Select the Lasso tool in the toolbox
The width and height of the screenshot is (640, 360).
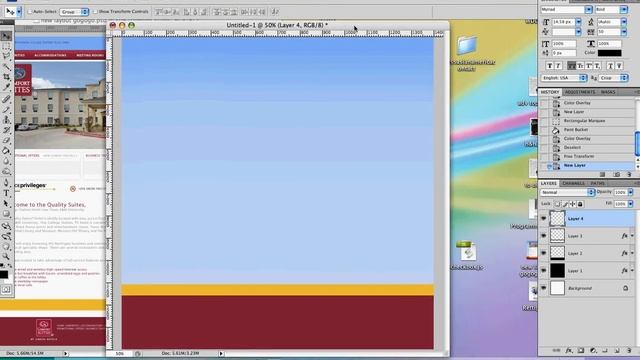pyautogui.click(x=6, y=56)
